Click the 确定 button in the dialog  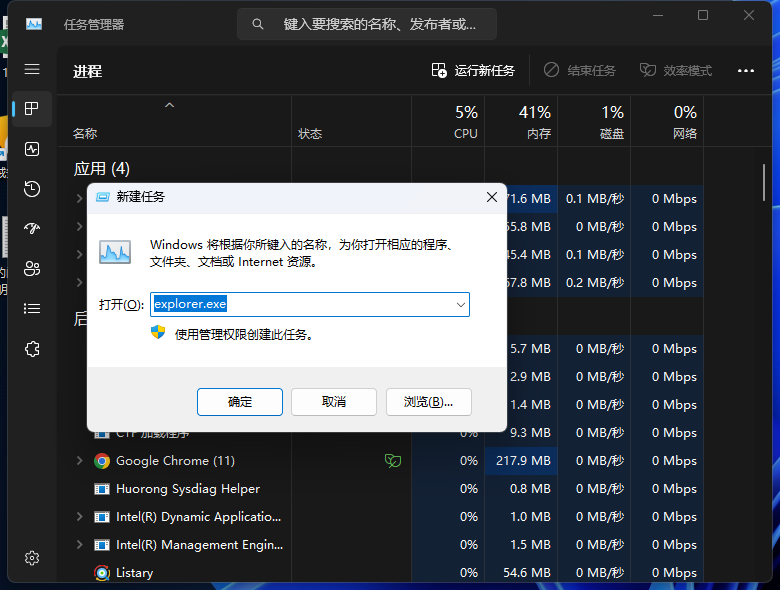coord(240,402)
